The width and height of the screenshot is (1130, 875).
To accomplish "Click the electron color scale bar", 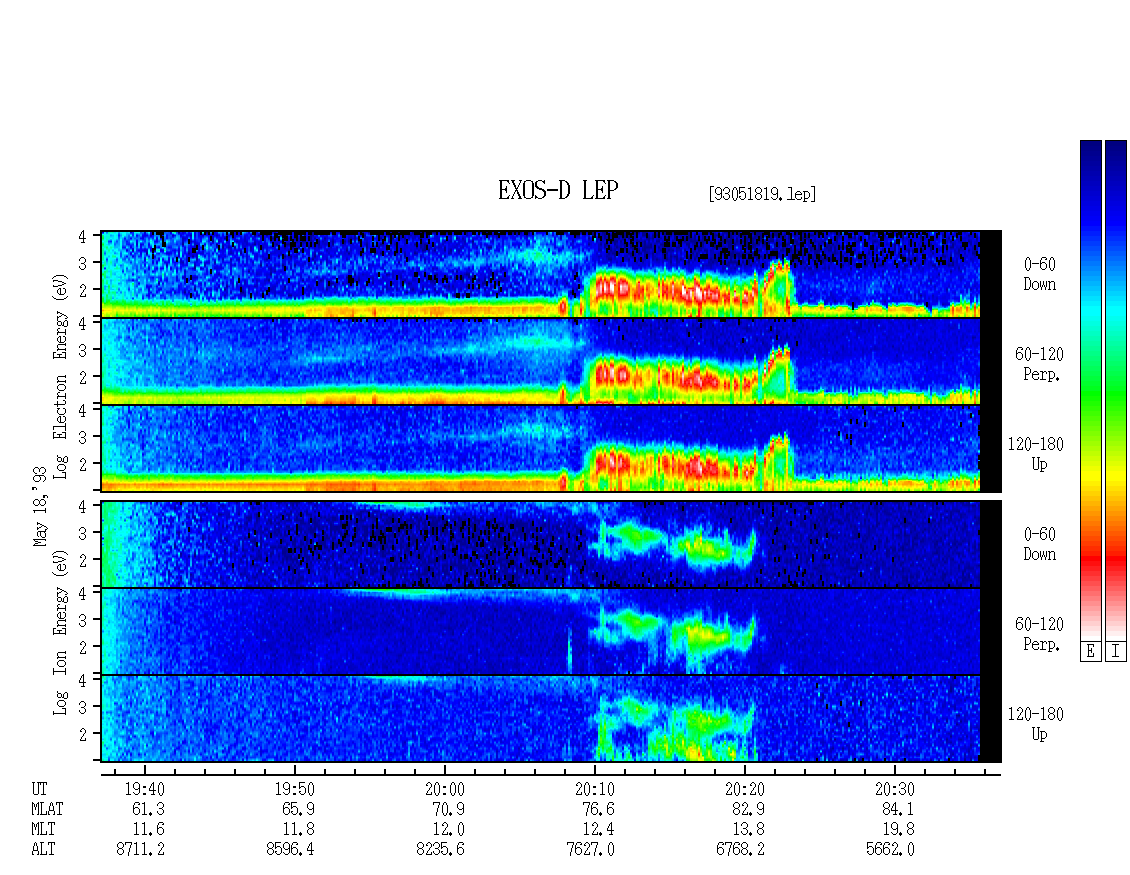I will (x=1090, y=390).
